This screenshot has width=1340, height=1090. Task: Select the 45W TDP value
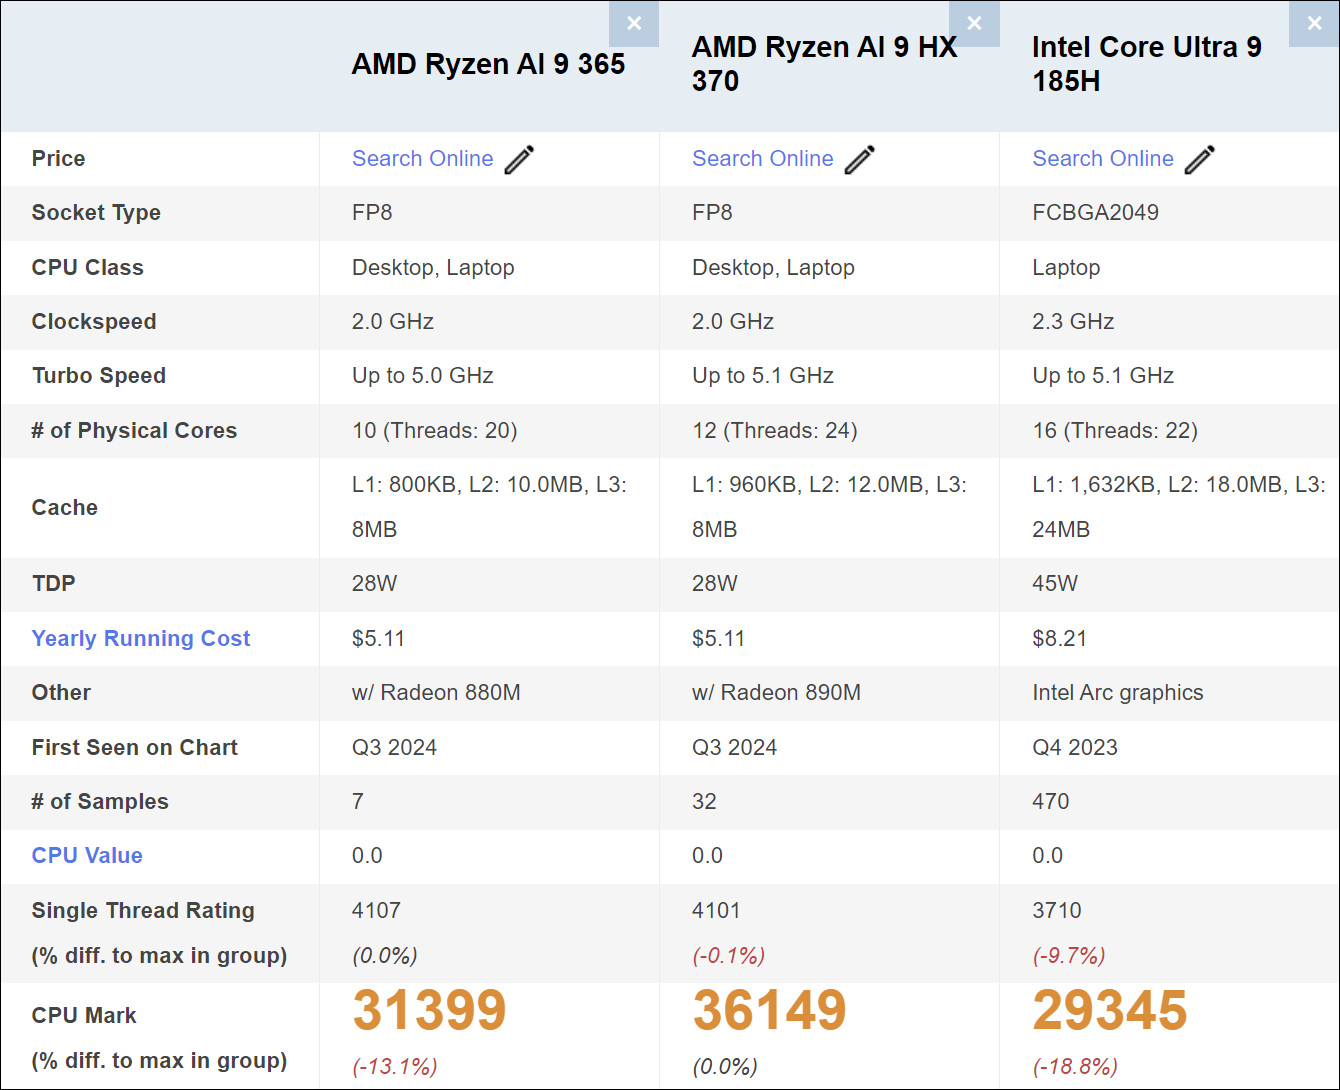(1055, 583)
